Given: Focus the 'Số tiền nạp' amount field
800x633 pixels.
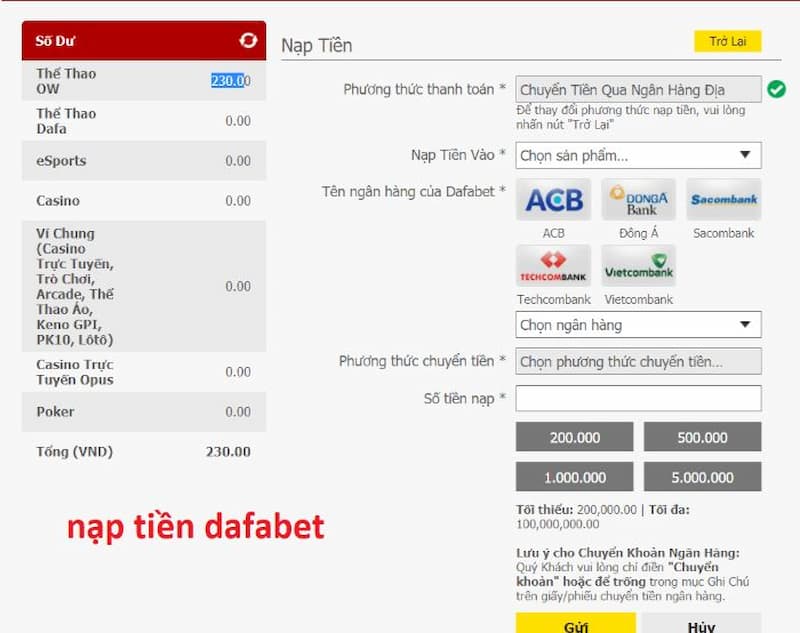Looking at the screenshot, I should pyautogui.click(x=638, y=399).
